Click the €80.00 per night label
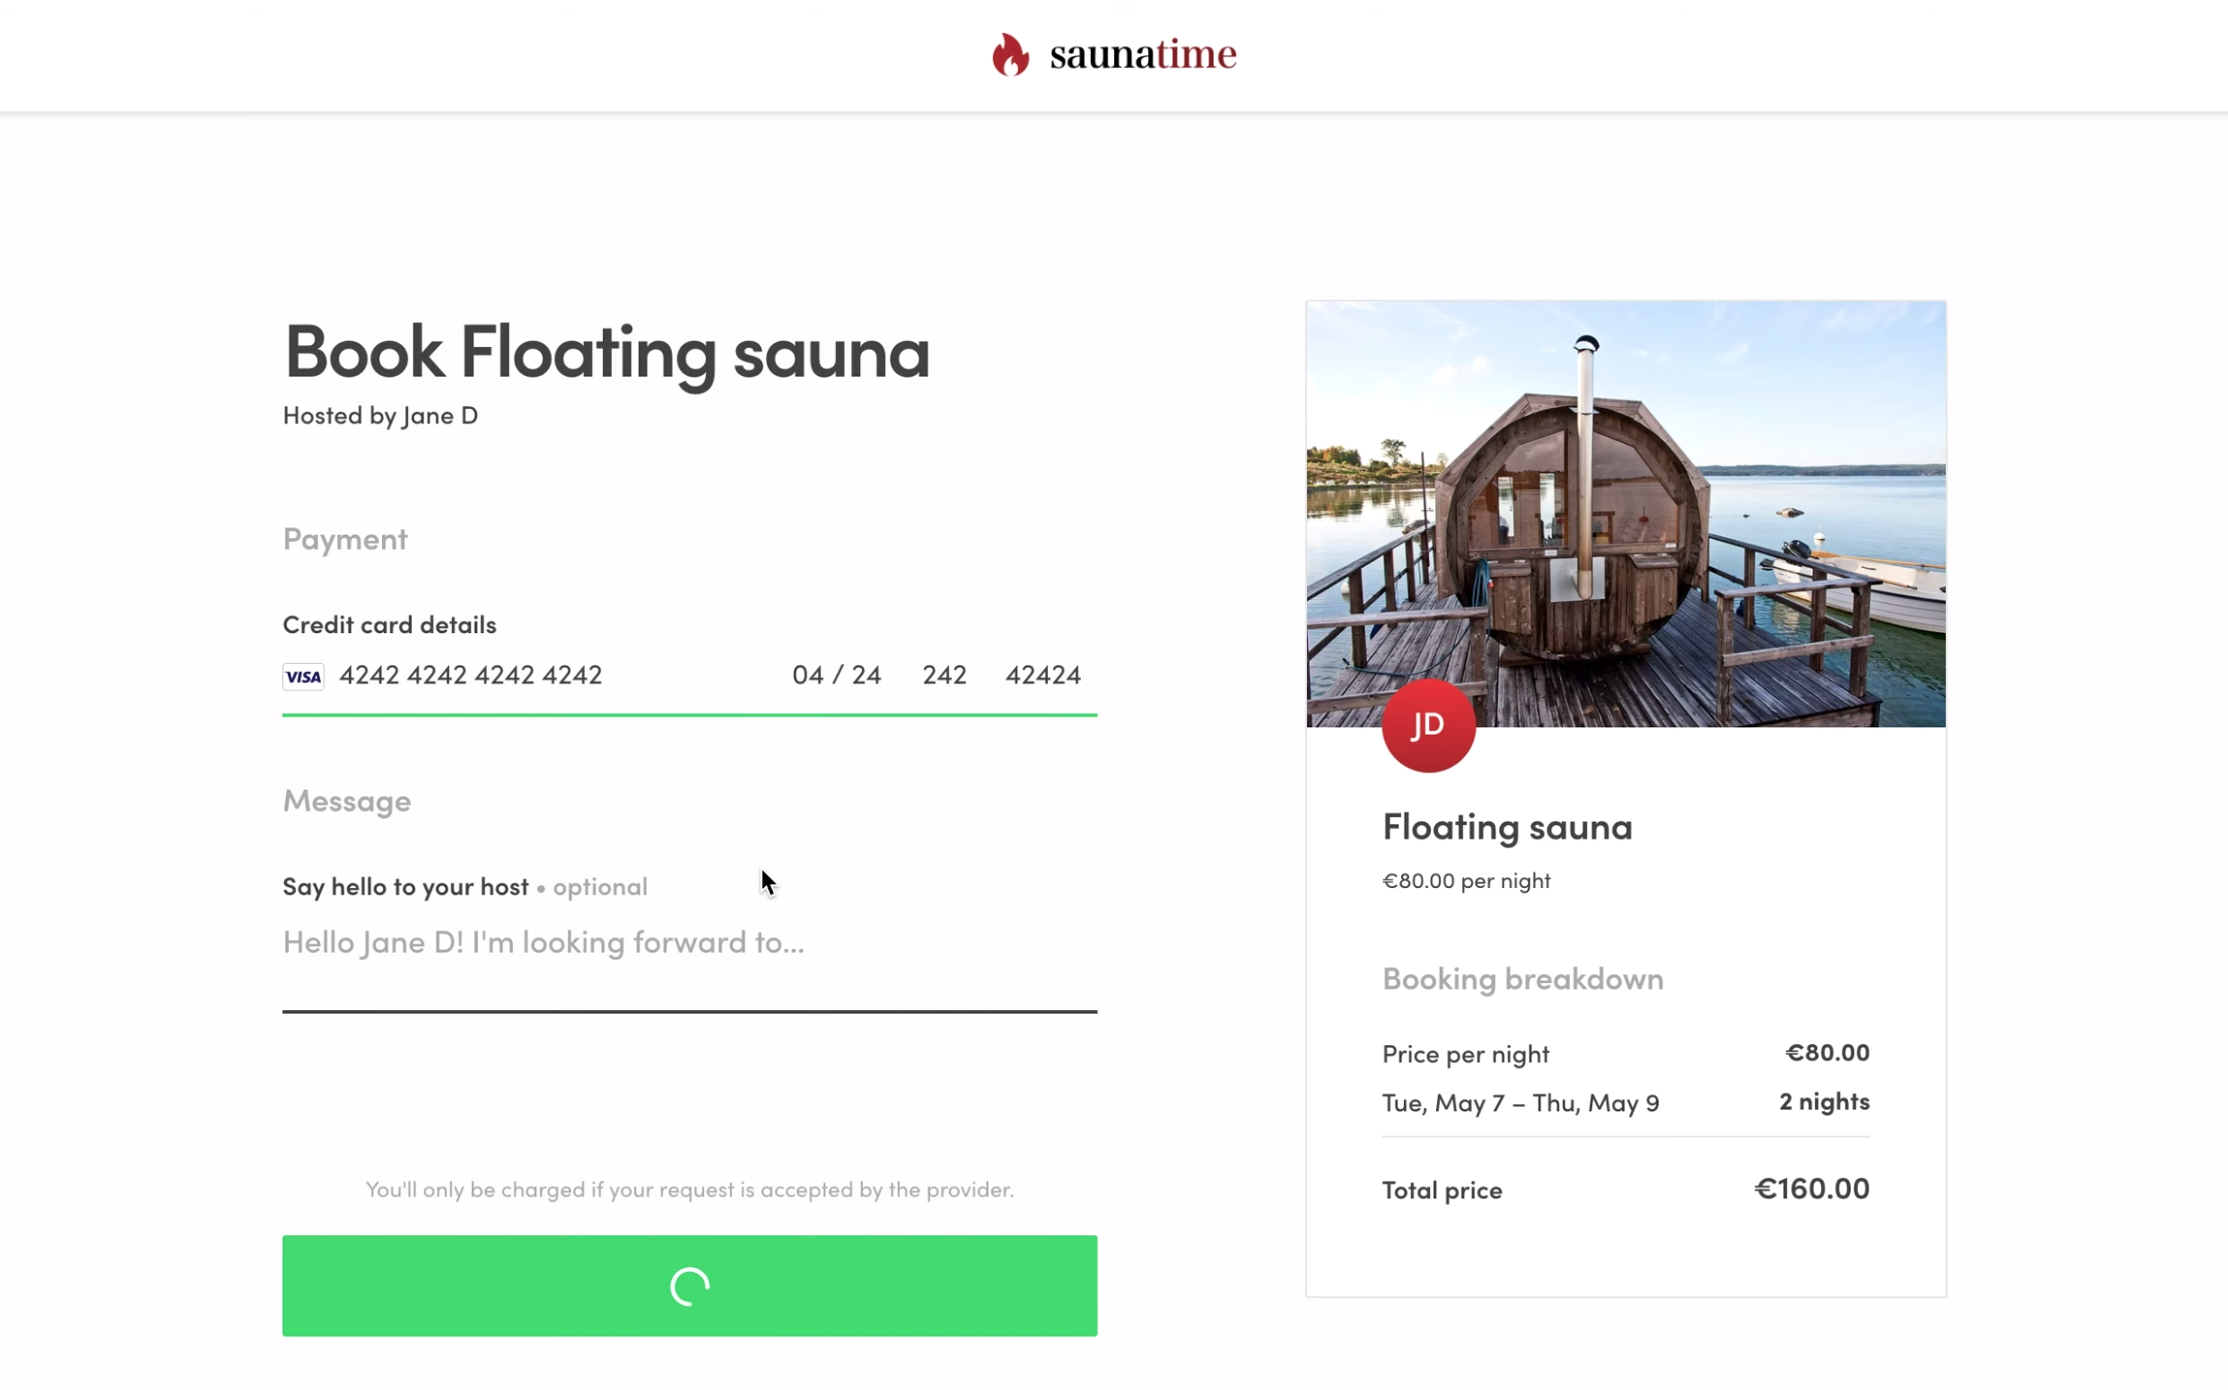Screen dimensions: 2228x1390 click(1466, 881)
